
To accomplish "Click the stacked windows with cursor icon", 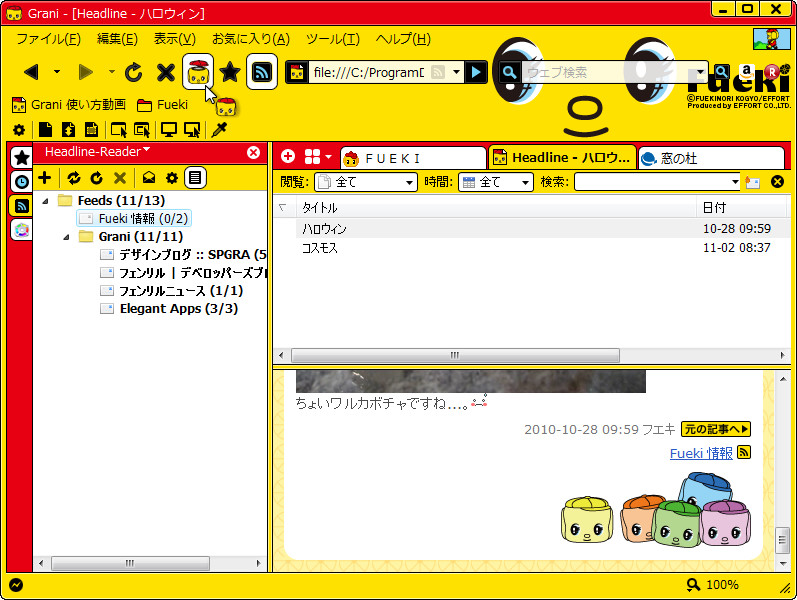I will (142, 130).
